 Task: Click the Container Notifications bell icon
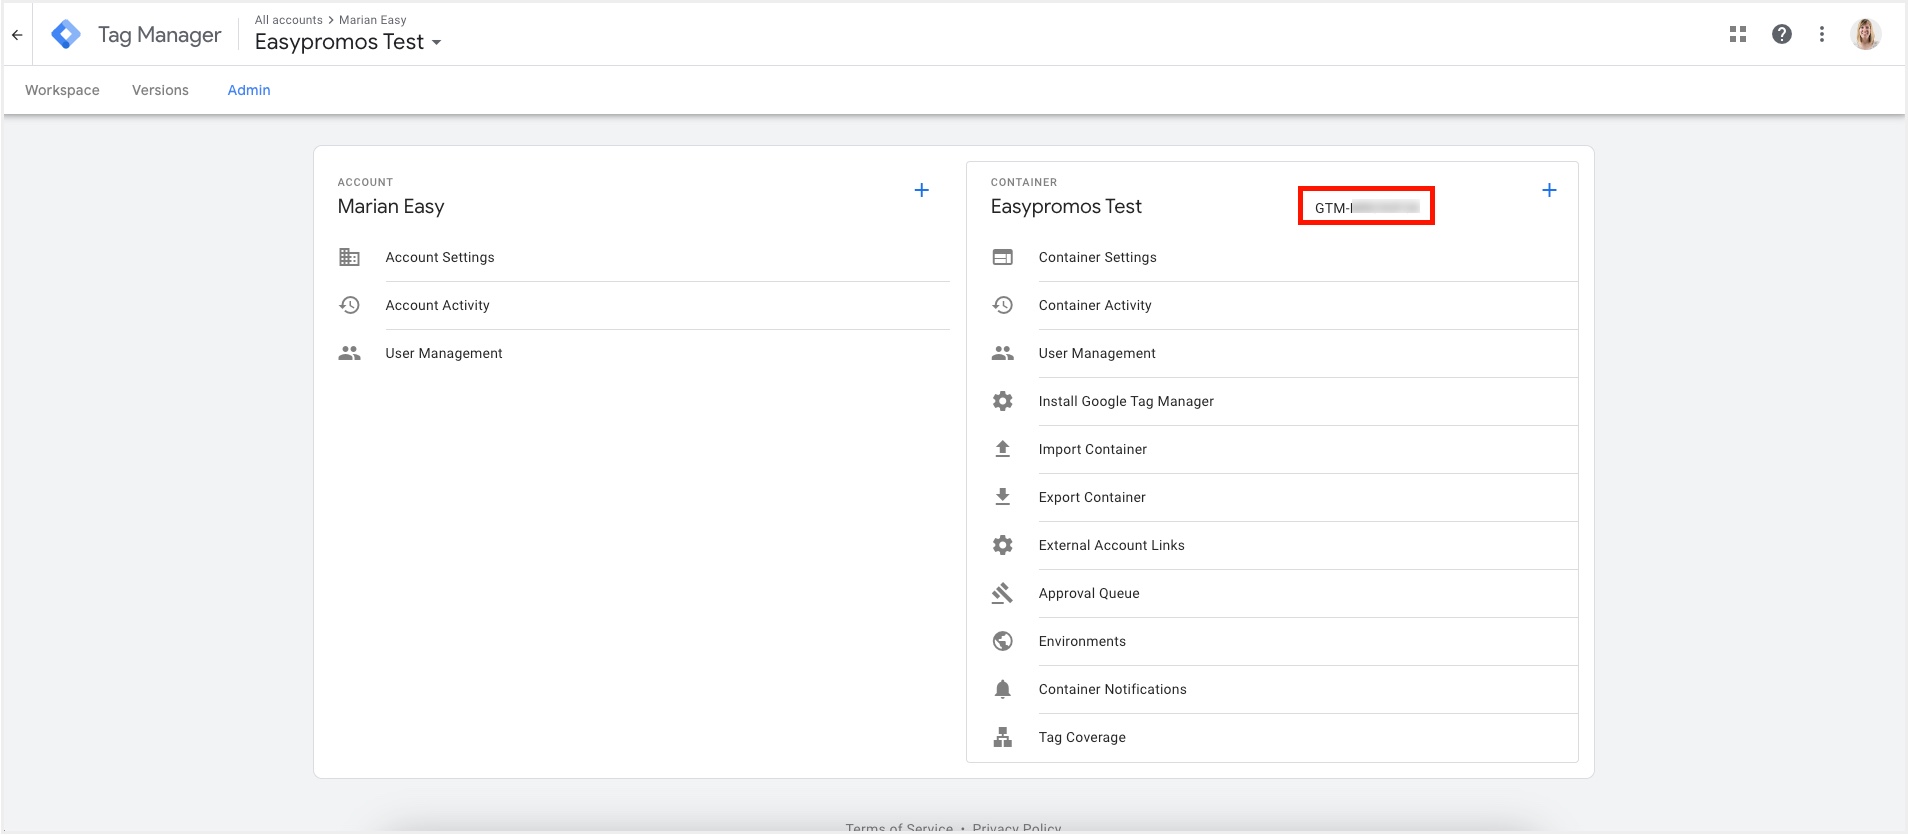point(1003,689)
